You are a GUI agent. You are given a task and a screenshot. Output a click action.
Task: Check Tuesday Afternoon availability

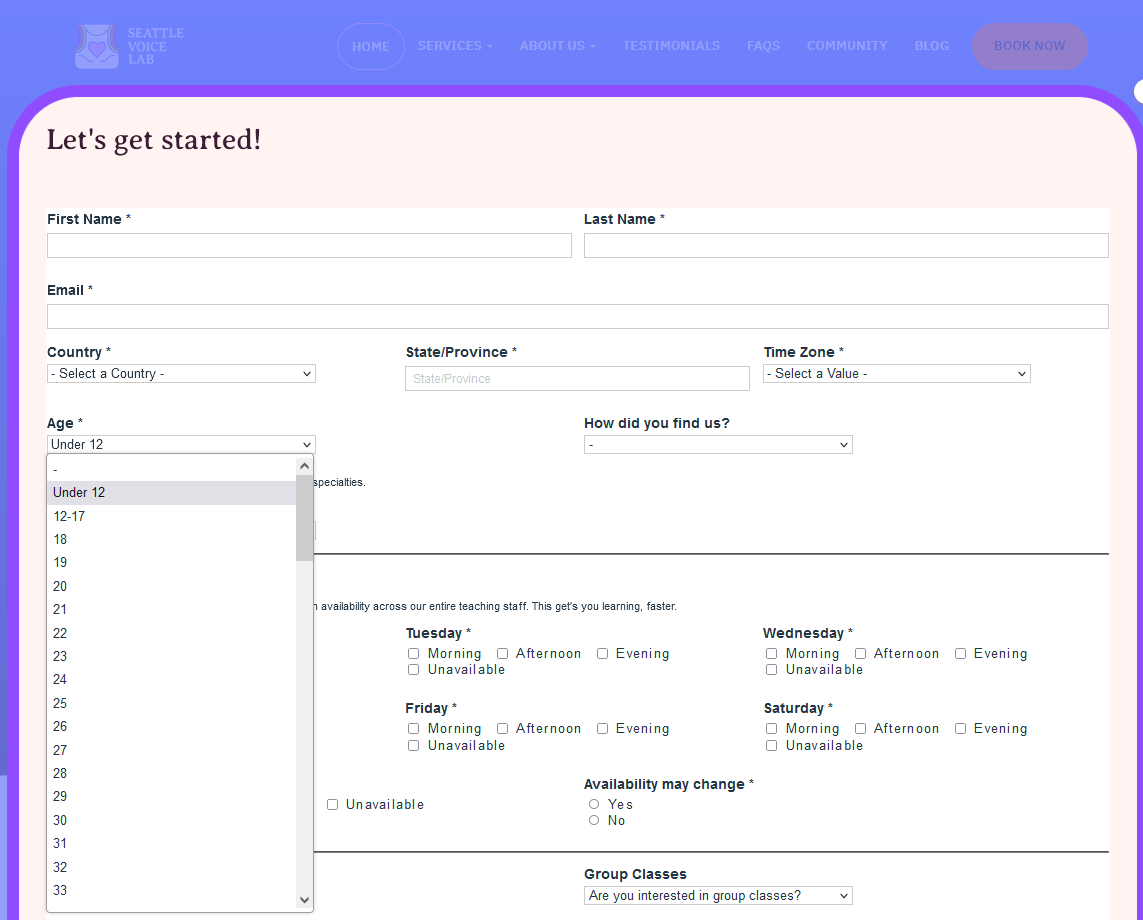pyautogui.click(x=502, y=654)
